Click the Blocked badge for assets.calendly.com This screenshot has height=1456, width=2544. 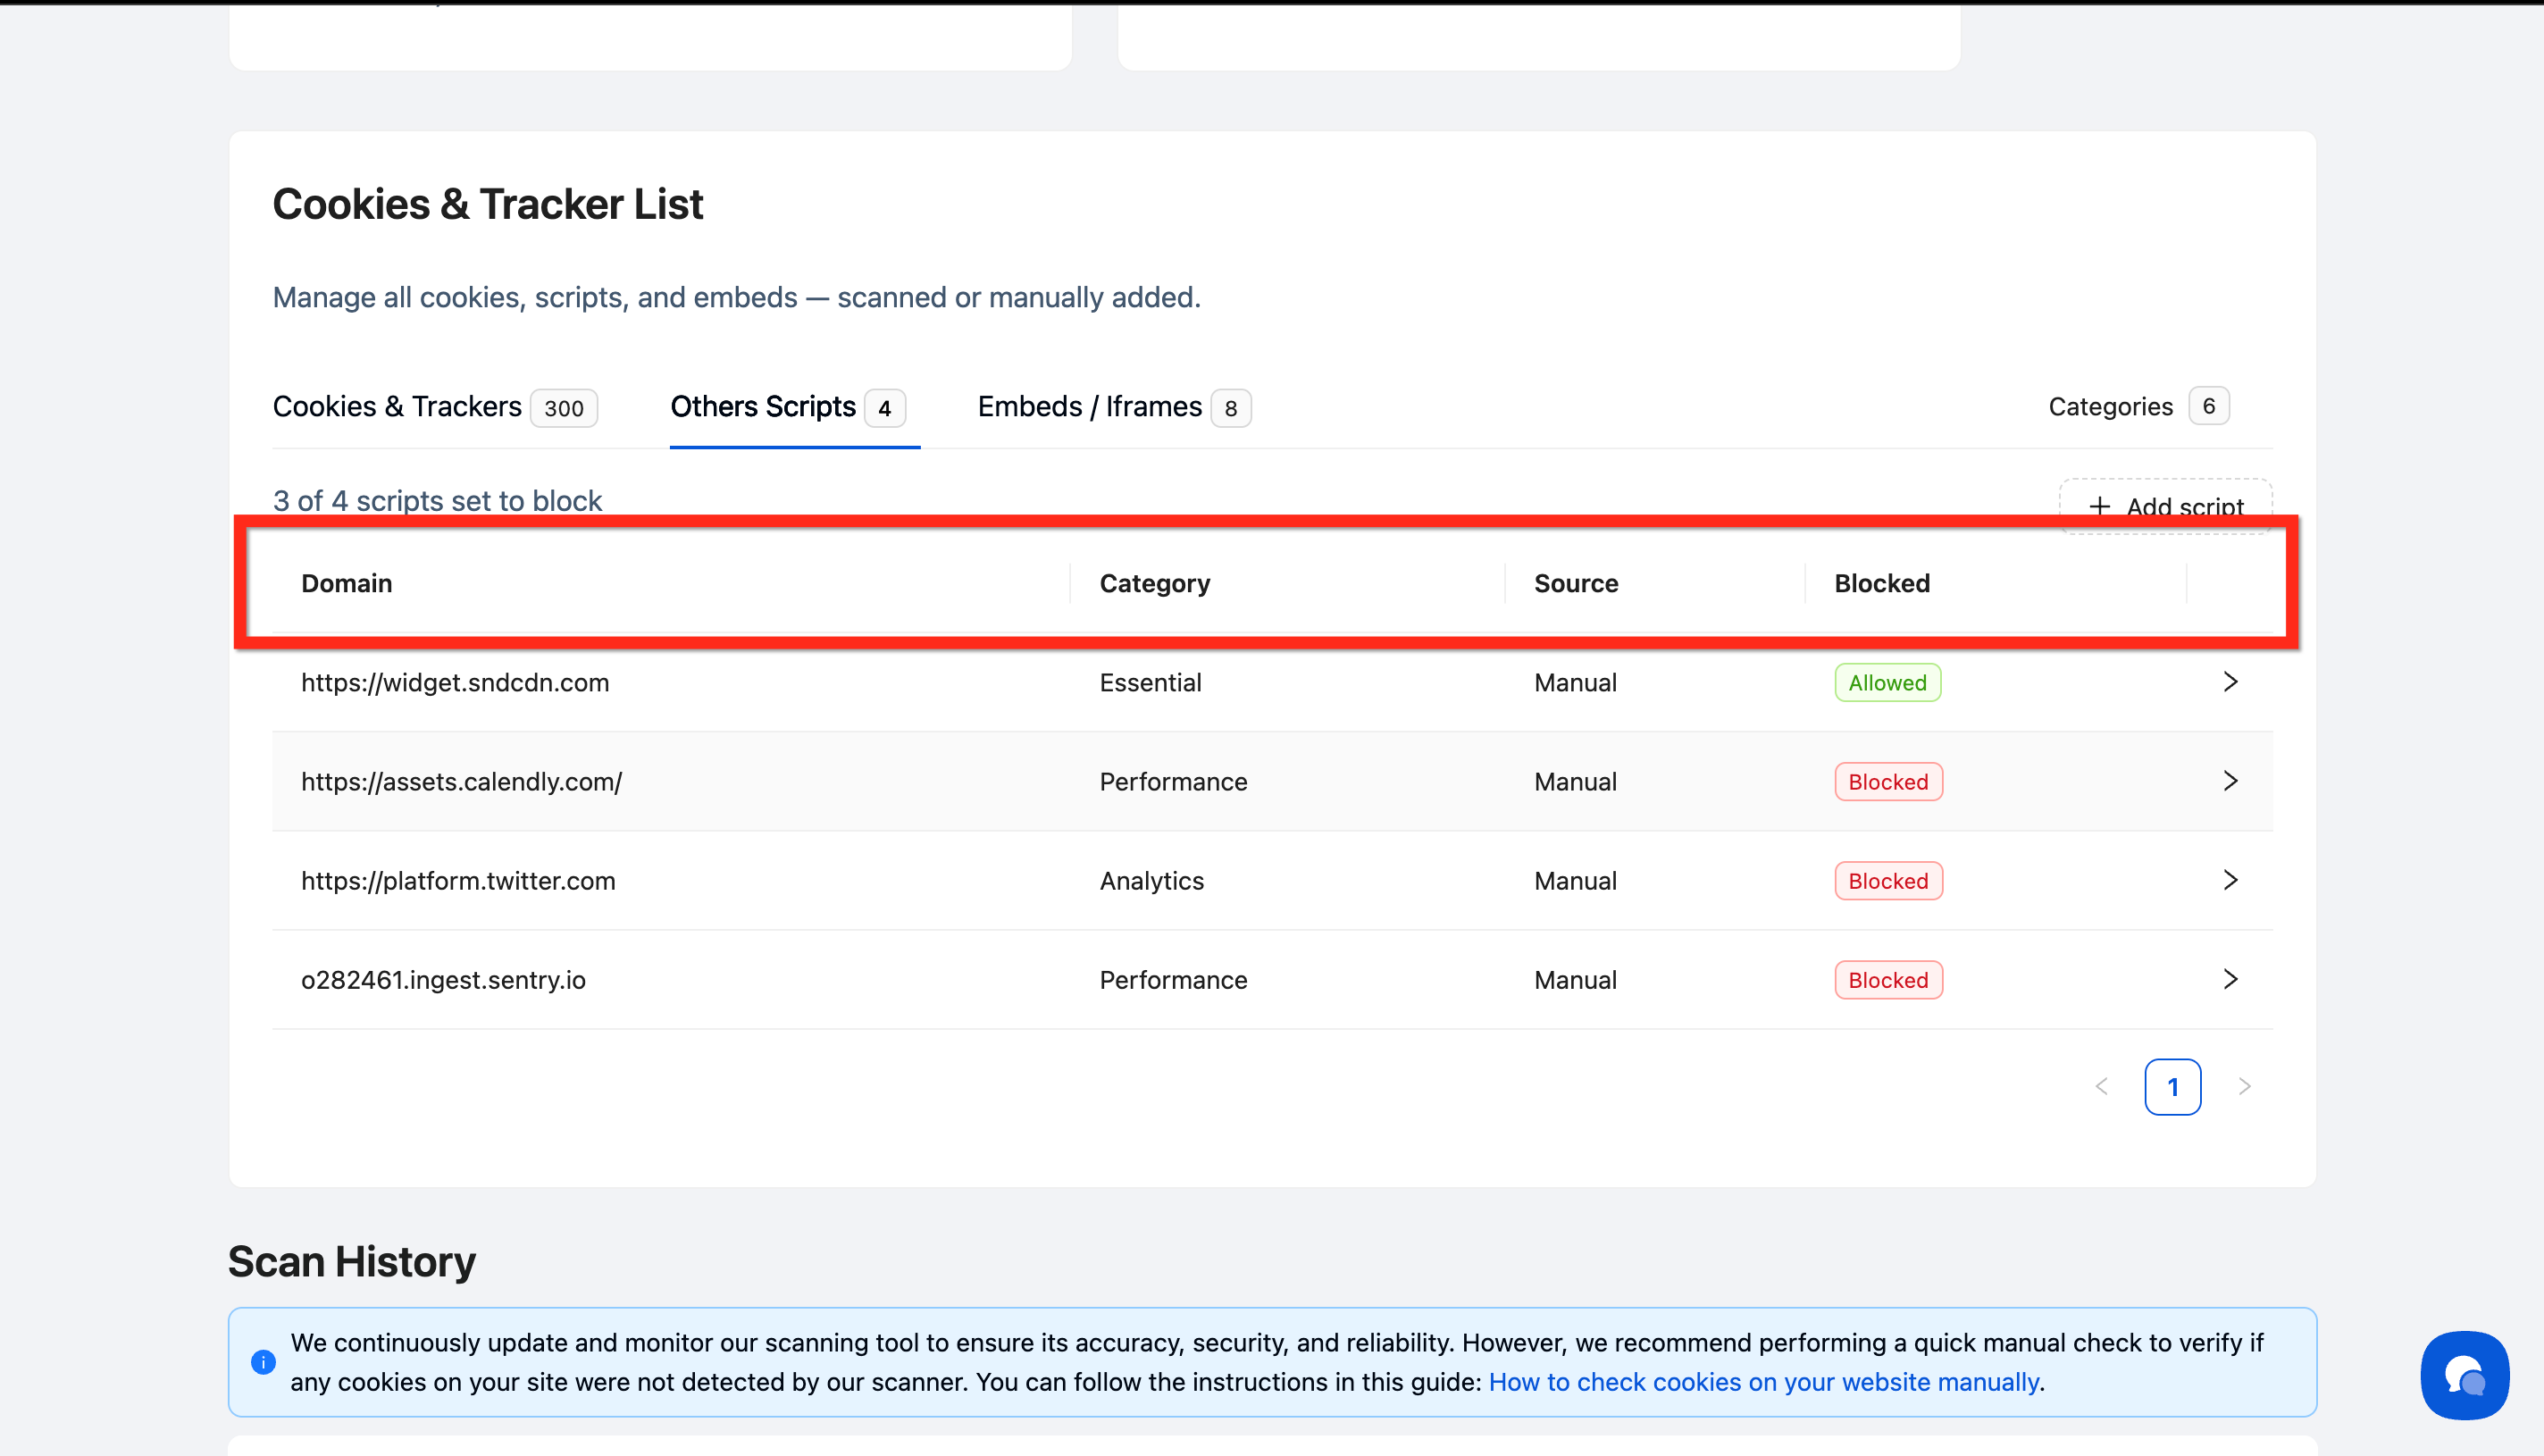1888,782
